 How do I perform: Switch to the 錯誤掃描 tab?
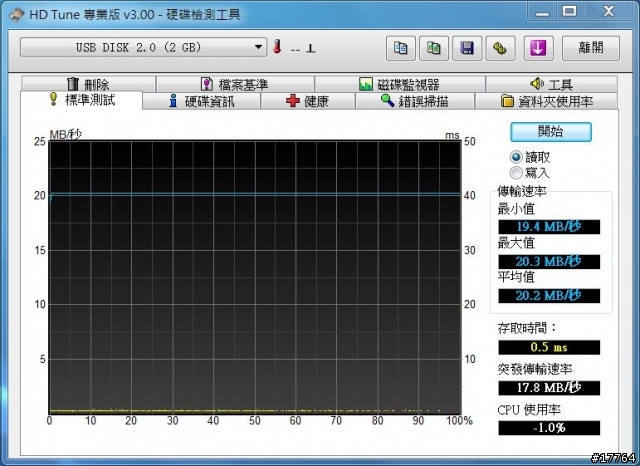(415, 101)
